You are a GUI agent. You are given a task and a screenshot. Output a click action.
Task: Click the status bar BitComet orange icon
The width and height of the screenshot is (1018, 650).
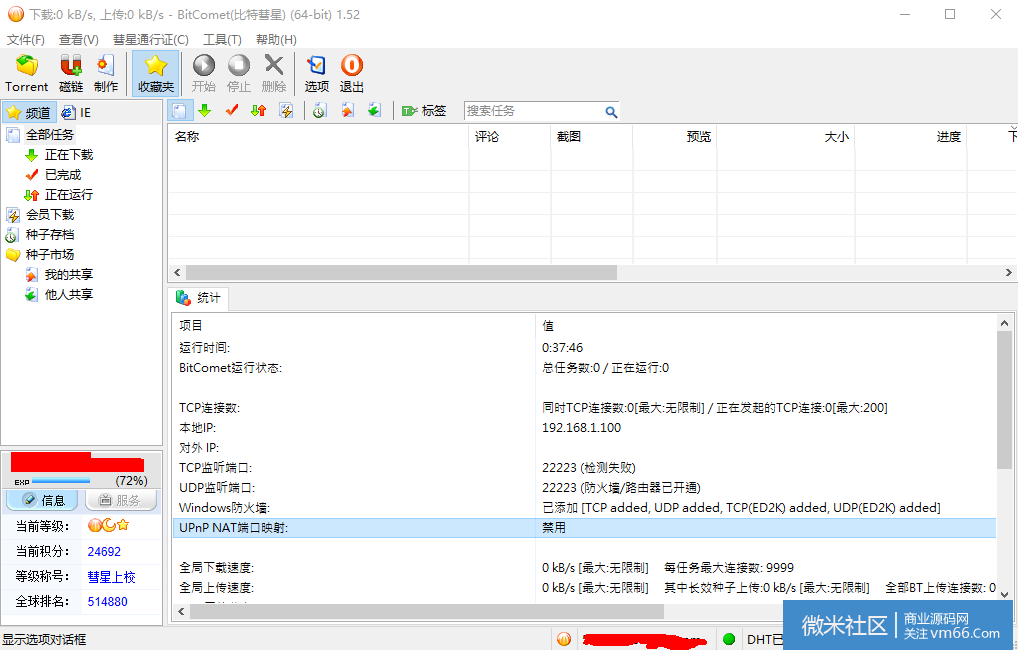pos(564,639)
